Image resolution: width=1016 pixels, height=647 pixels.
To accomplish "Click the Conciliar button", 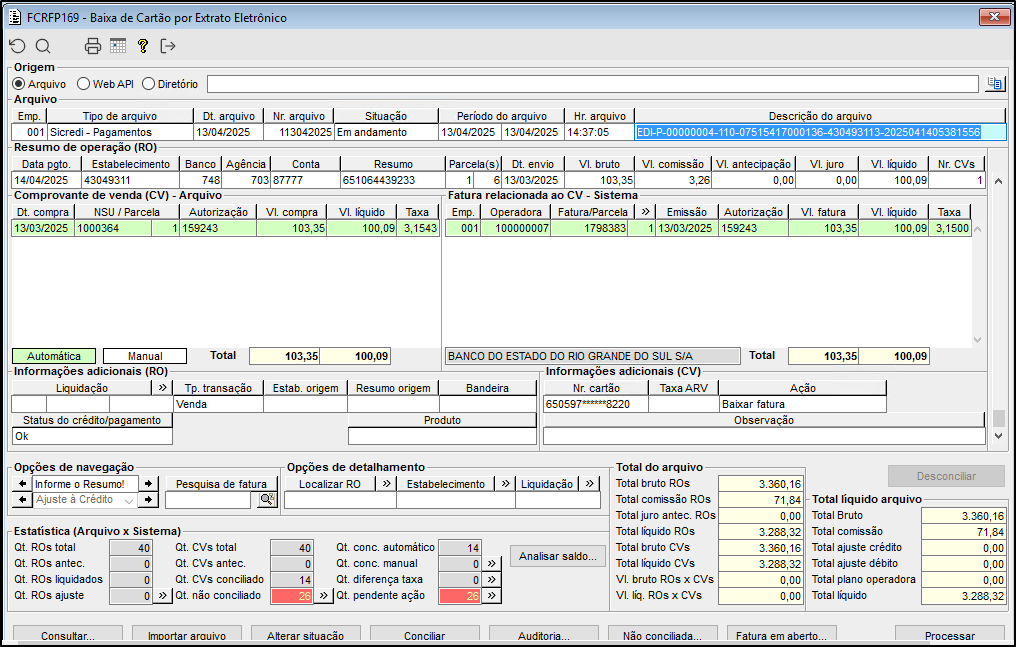I will [424, 635].
